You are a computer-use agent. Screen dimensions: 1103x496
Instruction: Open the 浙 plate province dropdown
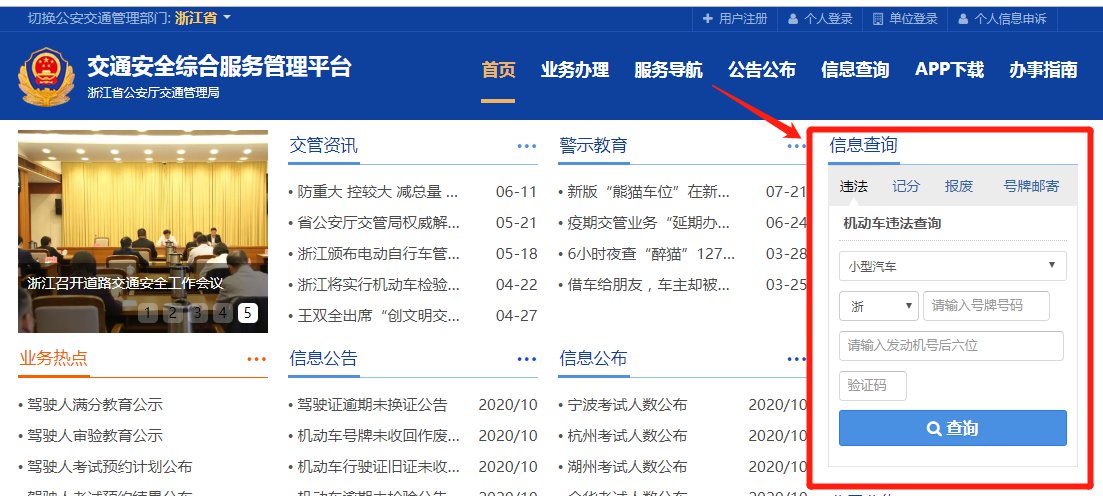pyautogui.click(x=878, y=306)
